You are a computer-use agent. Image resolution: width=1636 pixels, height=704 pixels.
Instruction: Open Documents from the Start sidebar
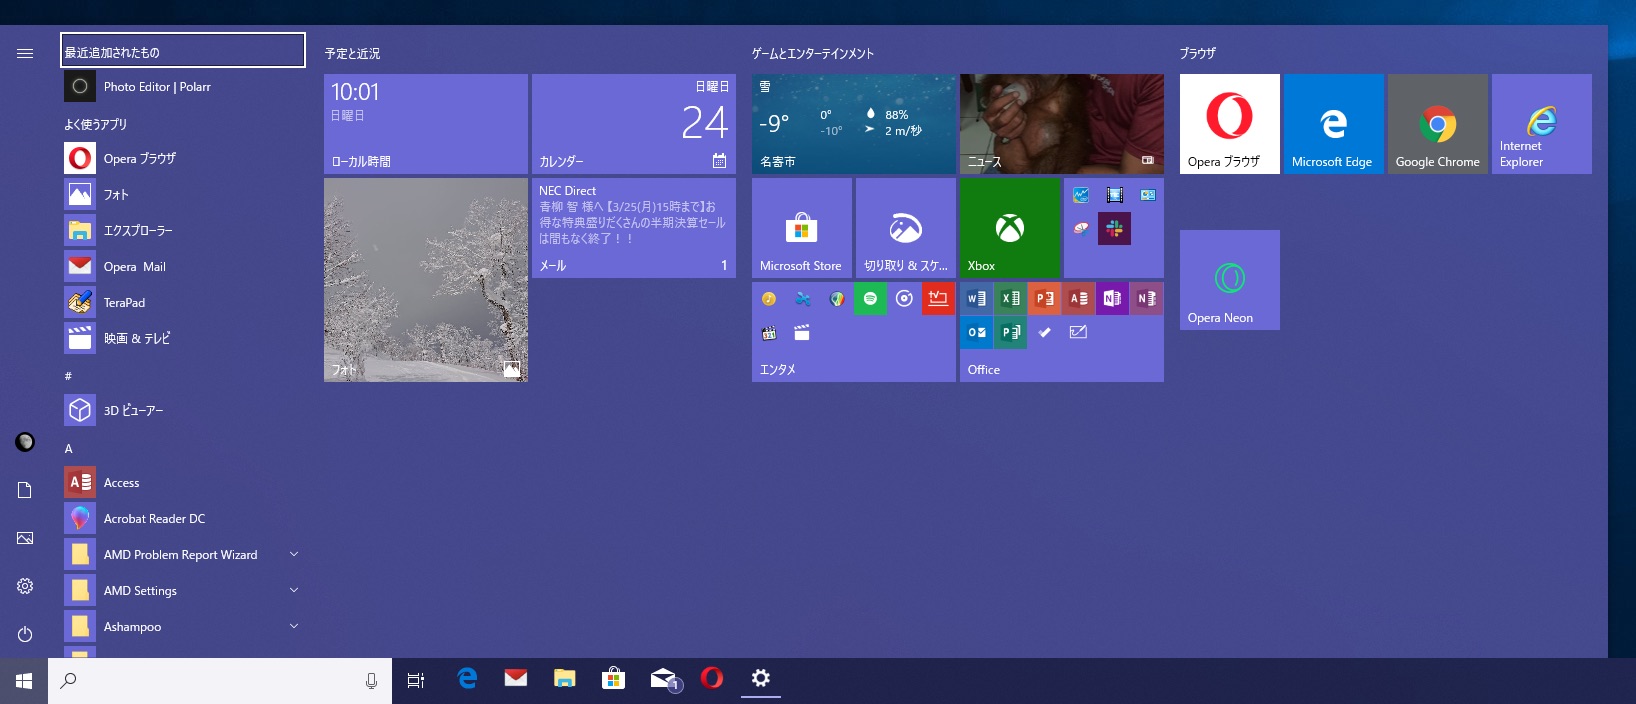tap(25, 490)
